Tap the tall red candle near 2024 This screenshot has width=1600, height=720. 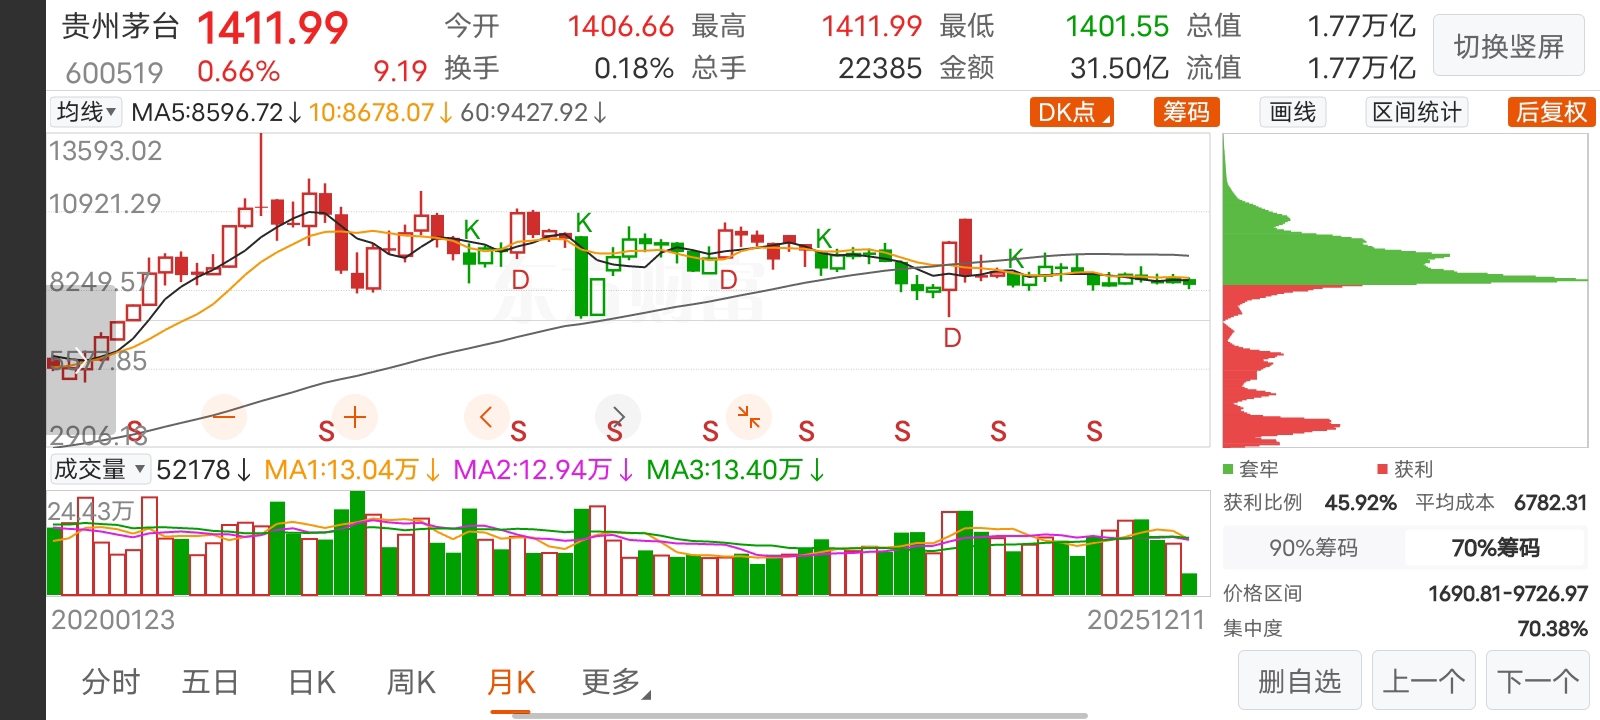(965, 247)
